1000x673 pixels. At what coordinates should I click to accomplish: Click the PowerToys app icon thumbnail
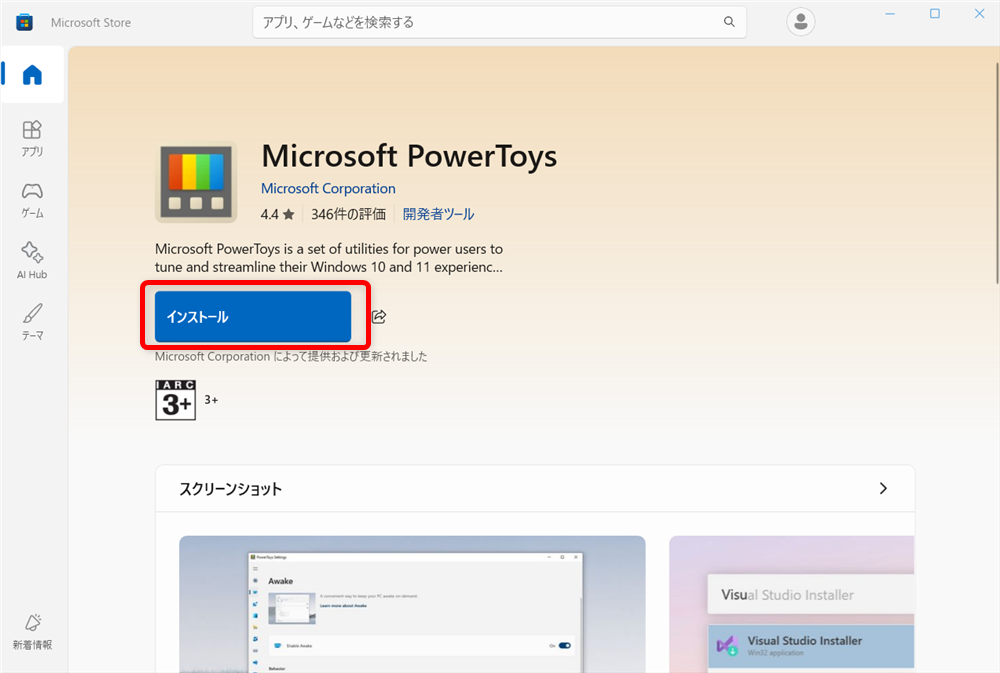[x=194, y=183]
